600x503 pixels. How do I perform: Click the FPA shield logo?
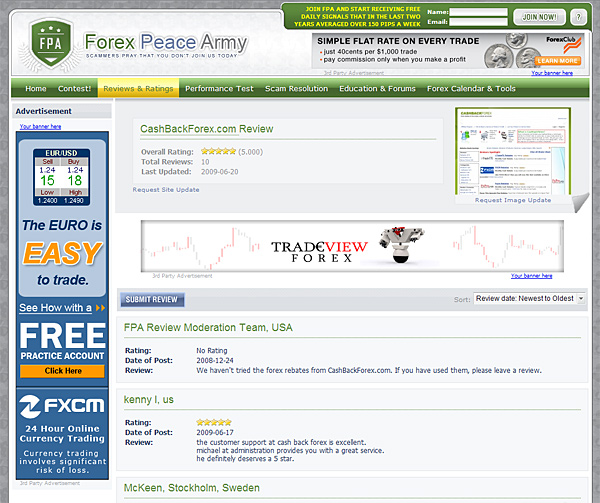pyautogui.click(x=51, y=44)
